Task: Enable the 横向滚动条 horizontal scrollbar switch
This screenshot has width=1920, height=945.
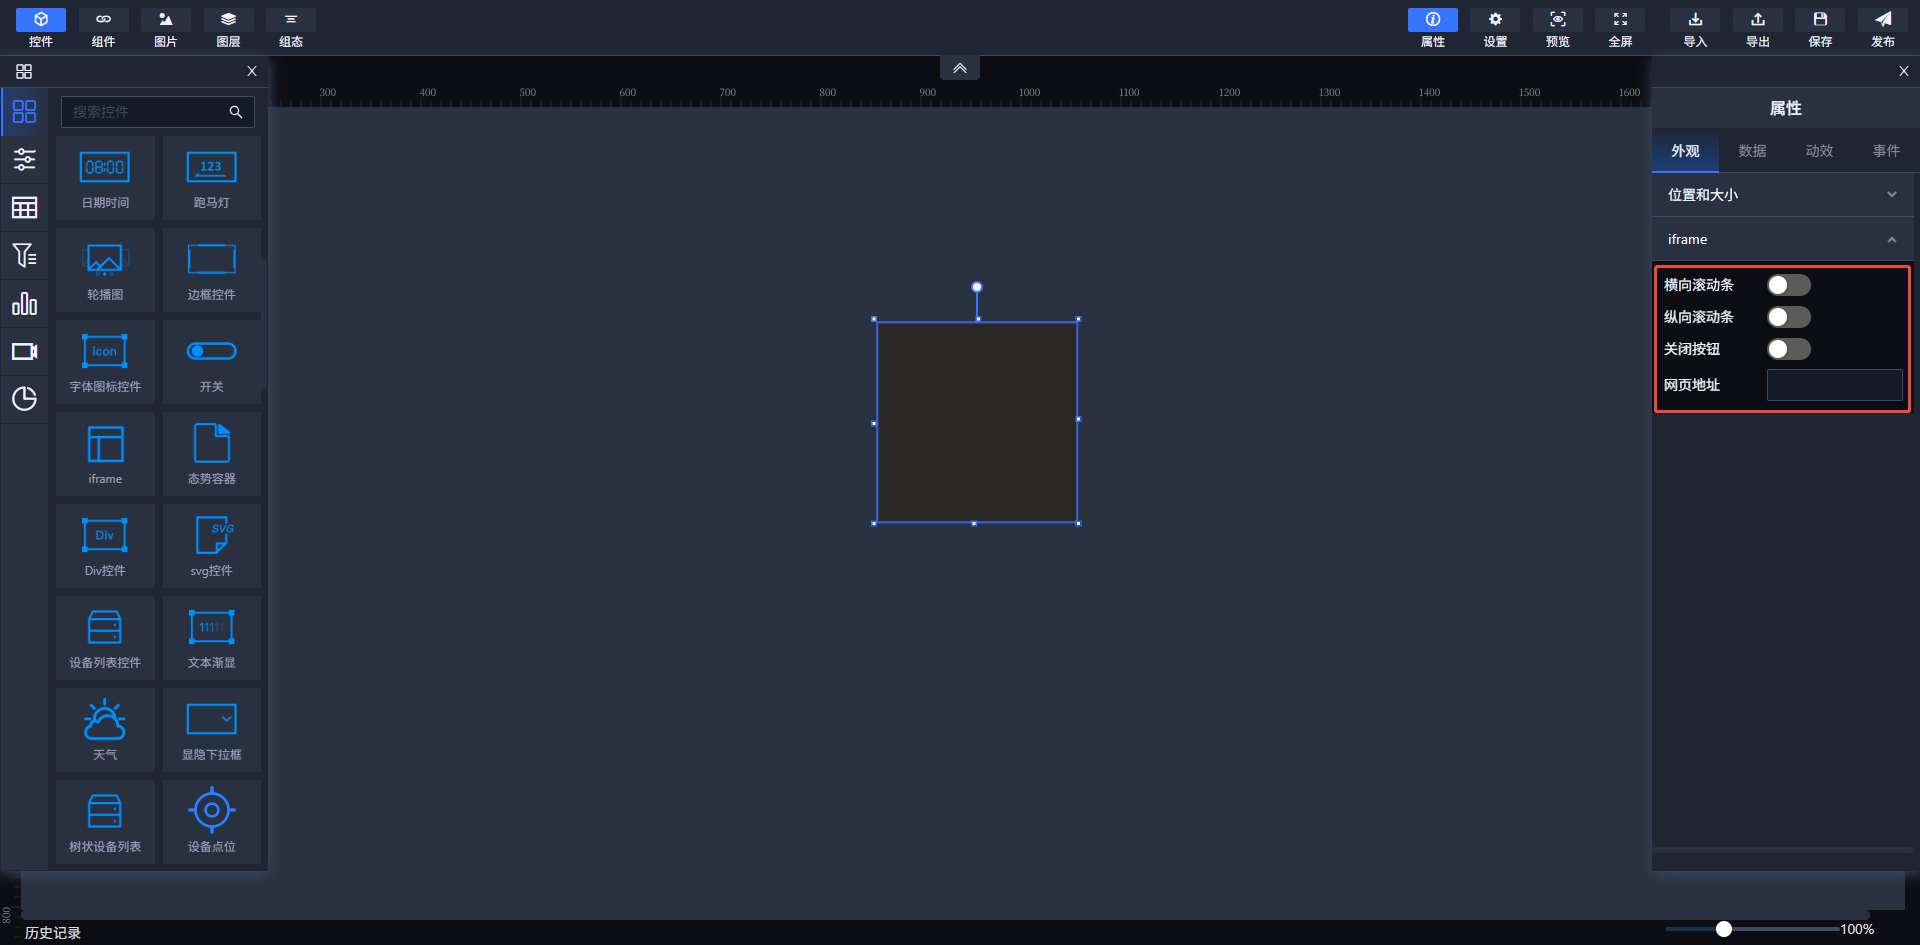Action: (x=1788, y=285)
